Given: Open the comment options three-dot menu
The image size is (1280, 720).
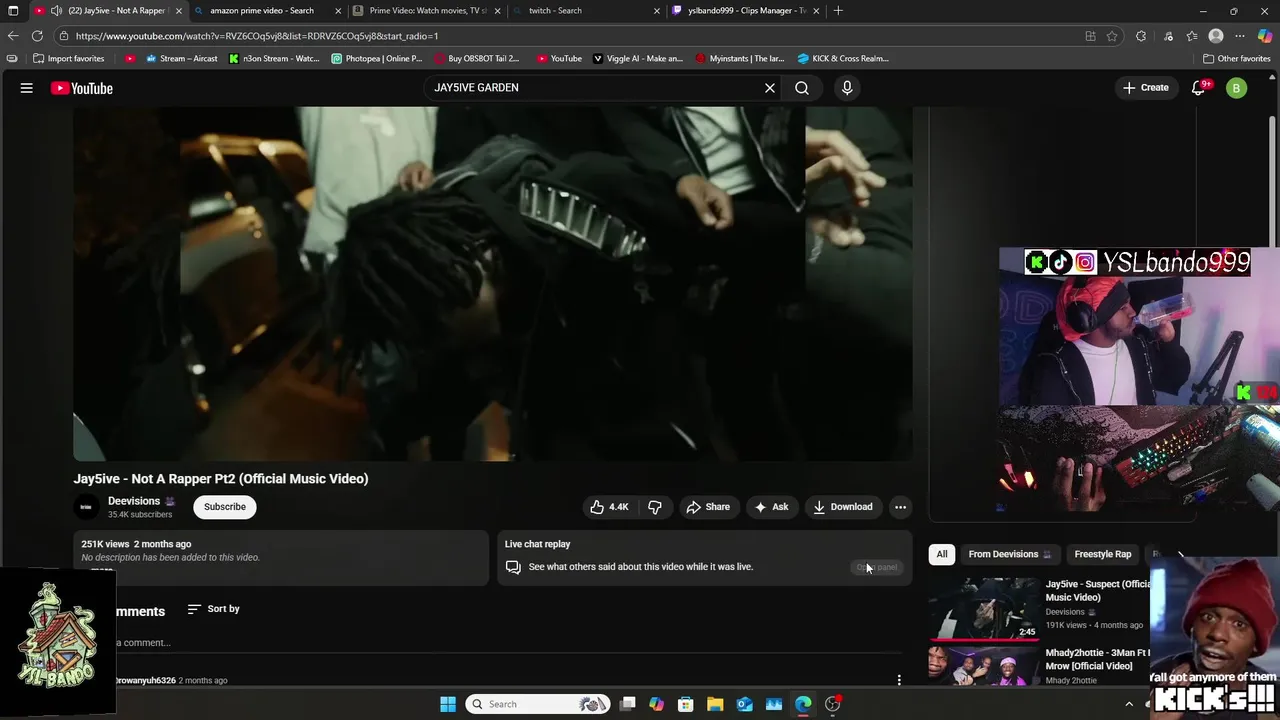Looking at the screenshot, I should [899, 680].
